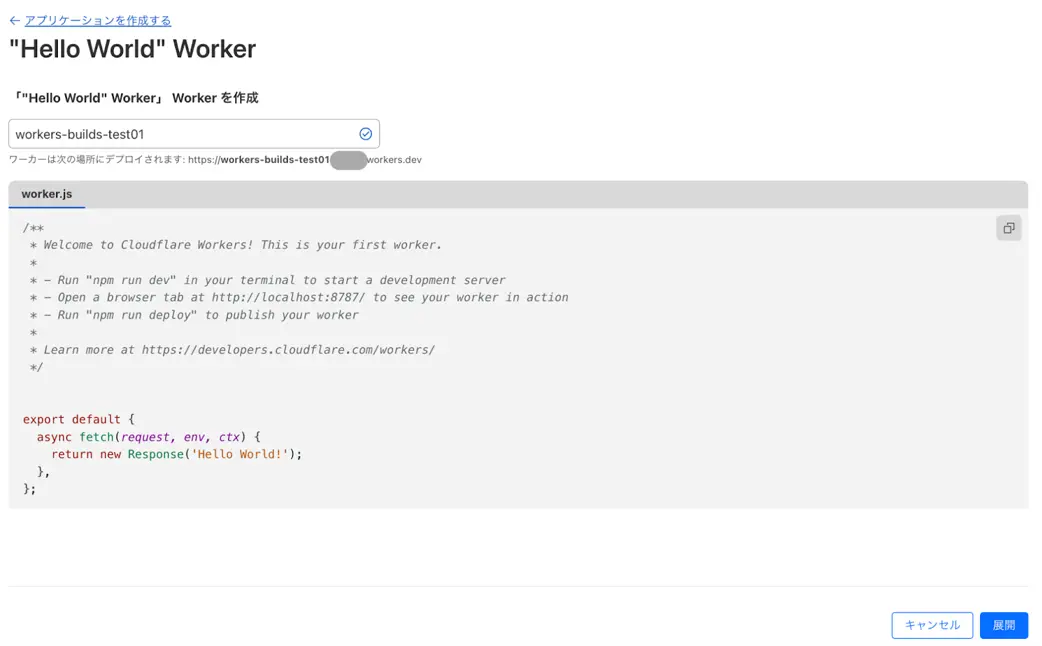Click the "Welcome to Cloudflare Workers!" comment line
1042x646 pixels.
pos(236,245)
